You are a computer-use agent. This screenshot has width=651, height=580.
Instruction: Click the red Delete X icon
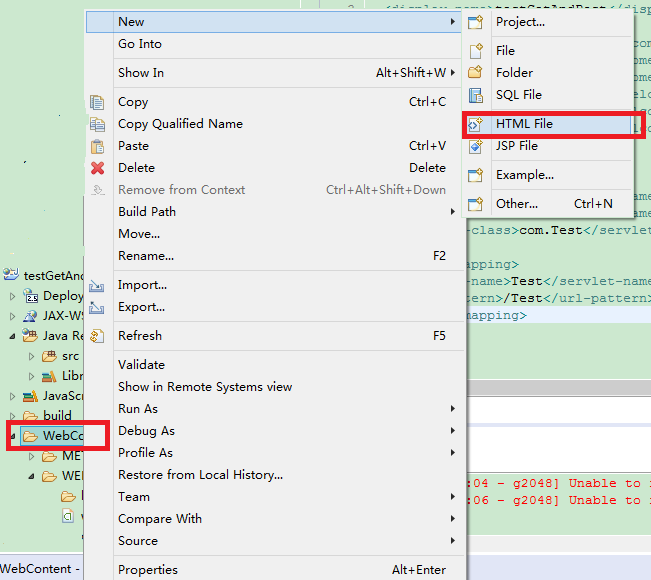point(98,168)
